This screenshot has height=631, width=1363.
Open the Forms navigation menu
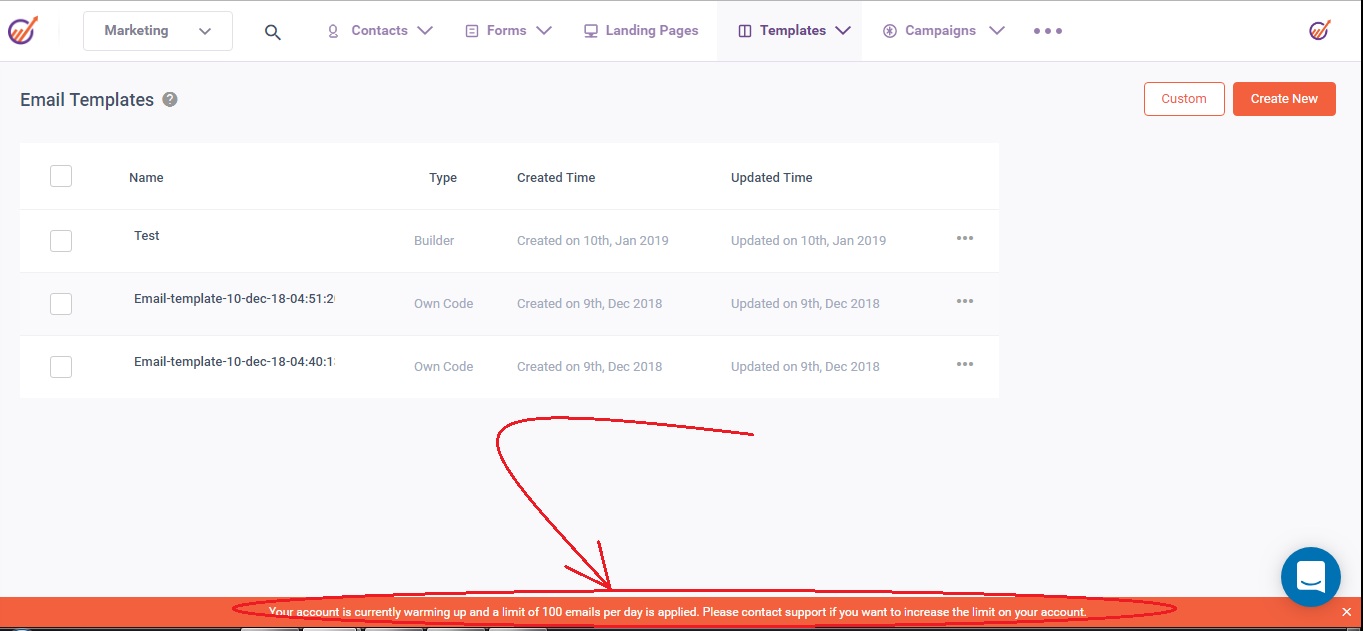[508, 31]
